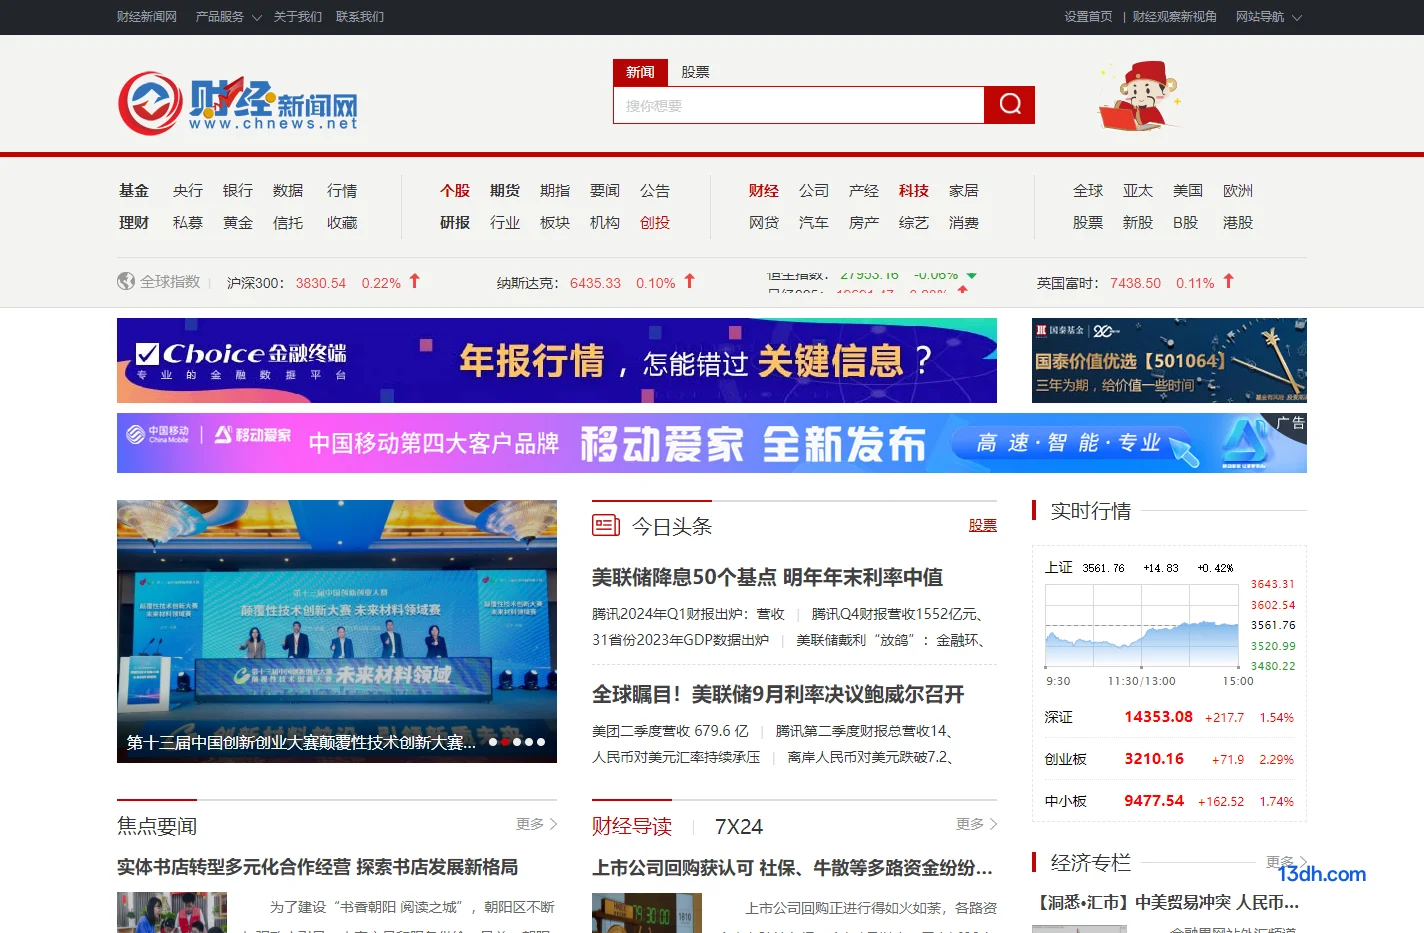This screenshot has width=1424, height=933.
Task: Open 财经 navigation item
Action: point(764,190)
